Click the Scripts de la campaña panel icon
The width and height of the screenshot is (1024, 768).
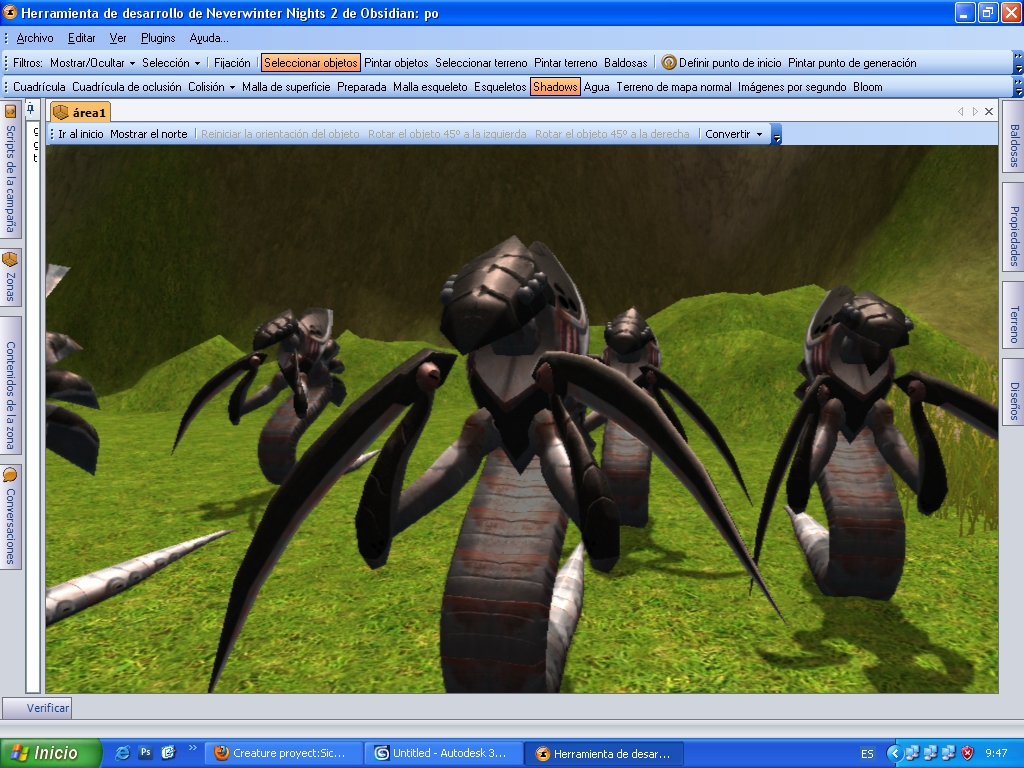click(x=10, y=112)
